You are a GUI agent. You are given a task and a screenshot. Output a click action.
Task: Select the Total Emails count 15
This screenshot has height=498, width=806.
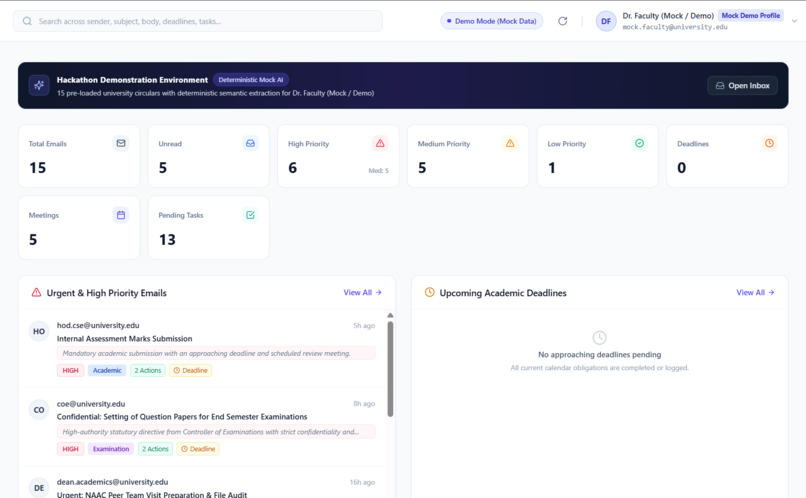click(x=38, y=168)
